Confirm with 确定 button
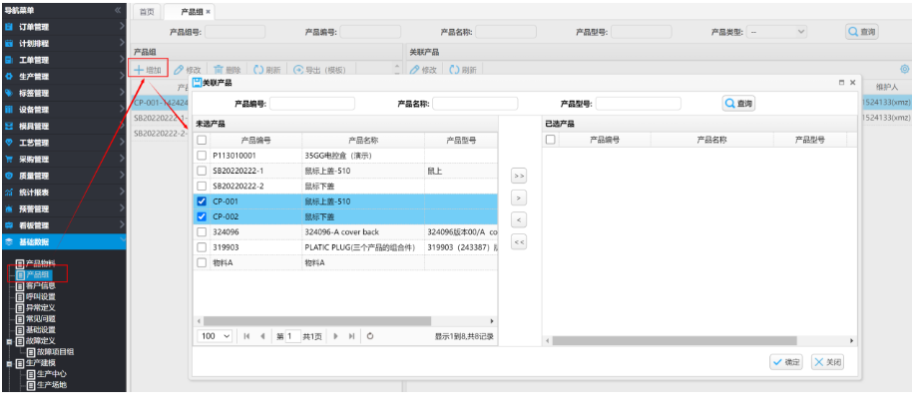The height and width of the screenshot is (395, 915). 786,362
